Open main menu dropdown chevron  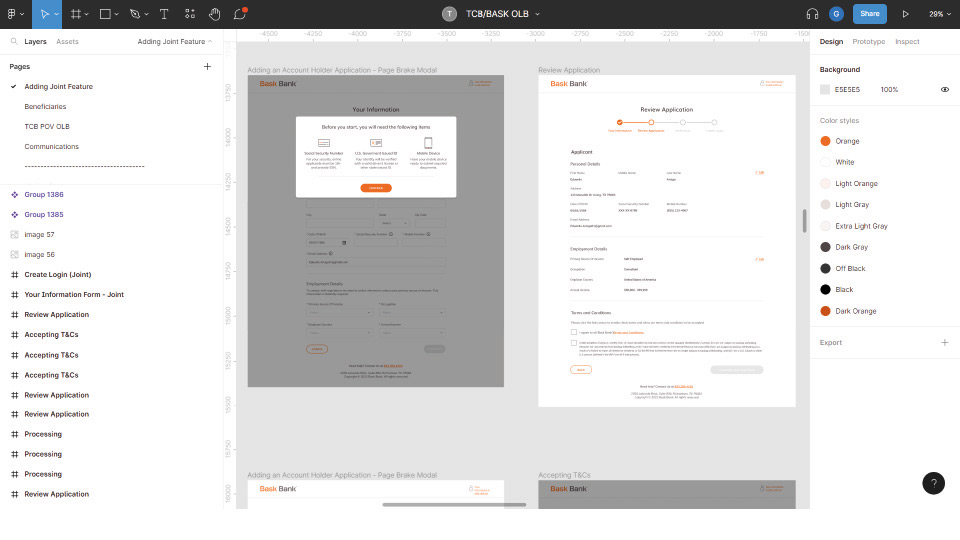pyautogui.click(x=22, y=14)
